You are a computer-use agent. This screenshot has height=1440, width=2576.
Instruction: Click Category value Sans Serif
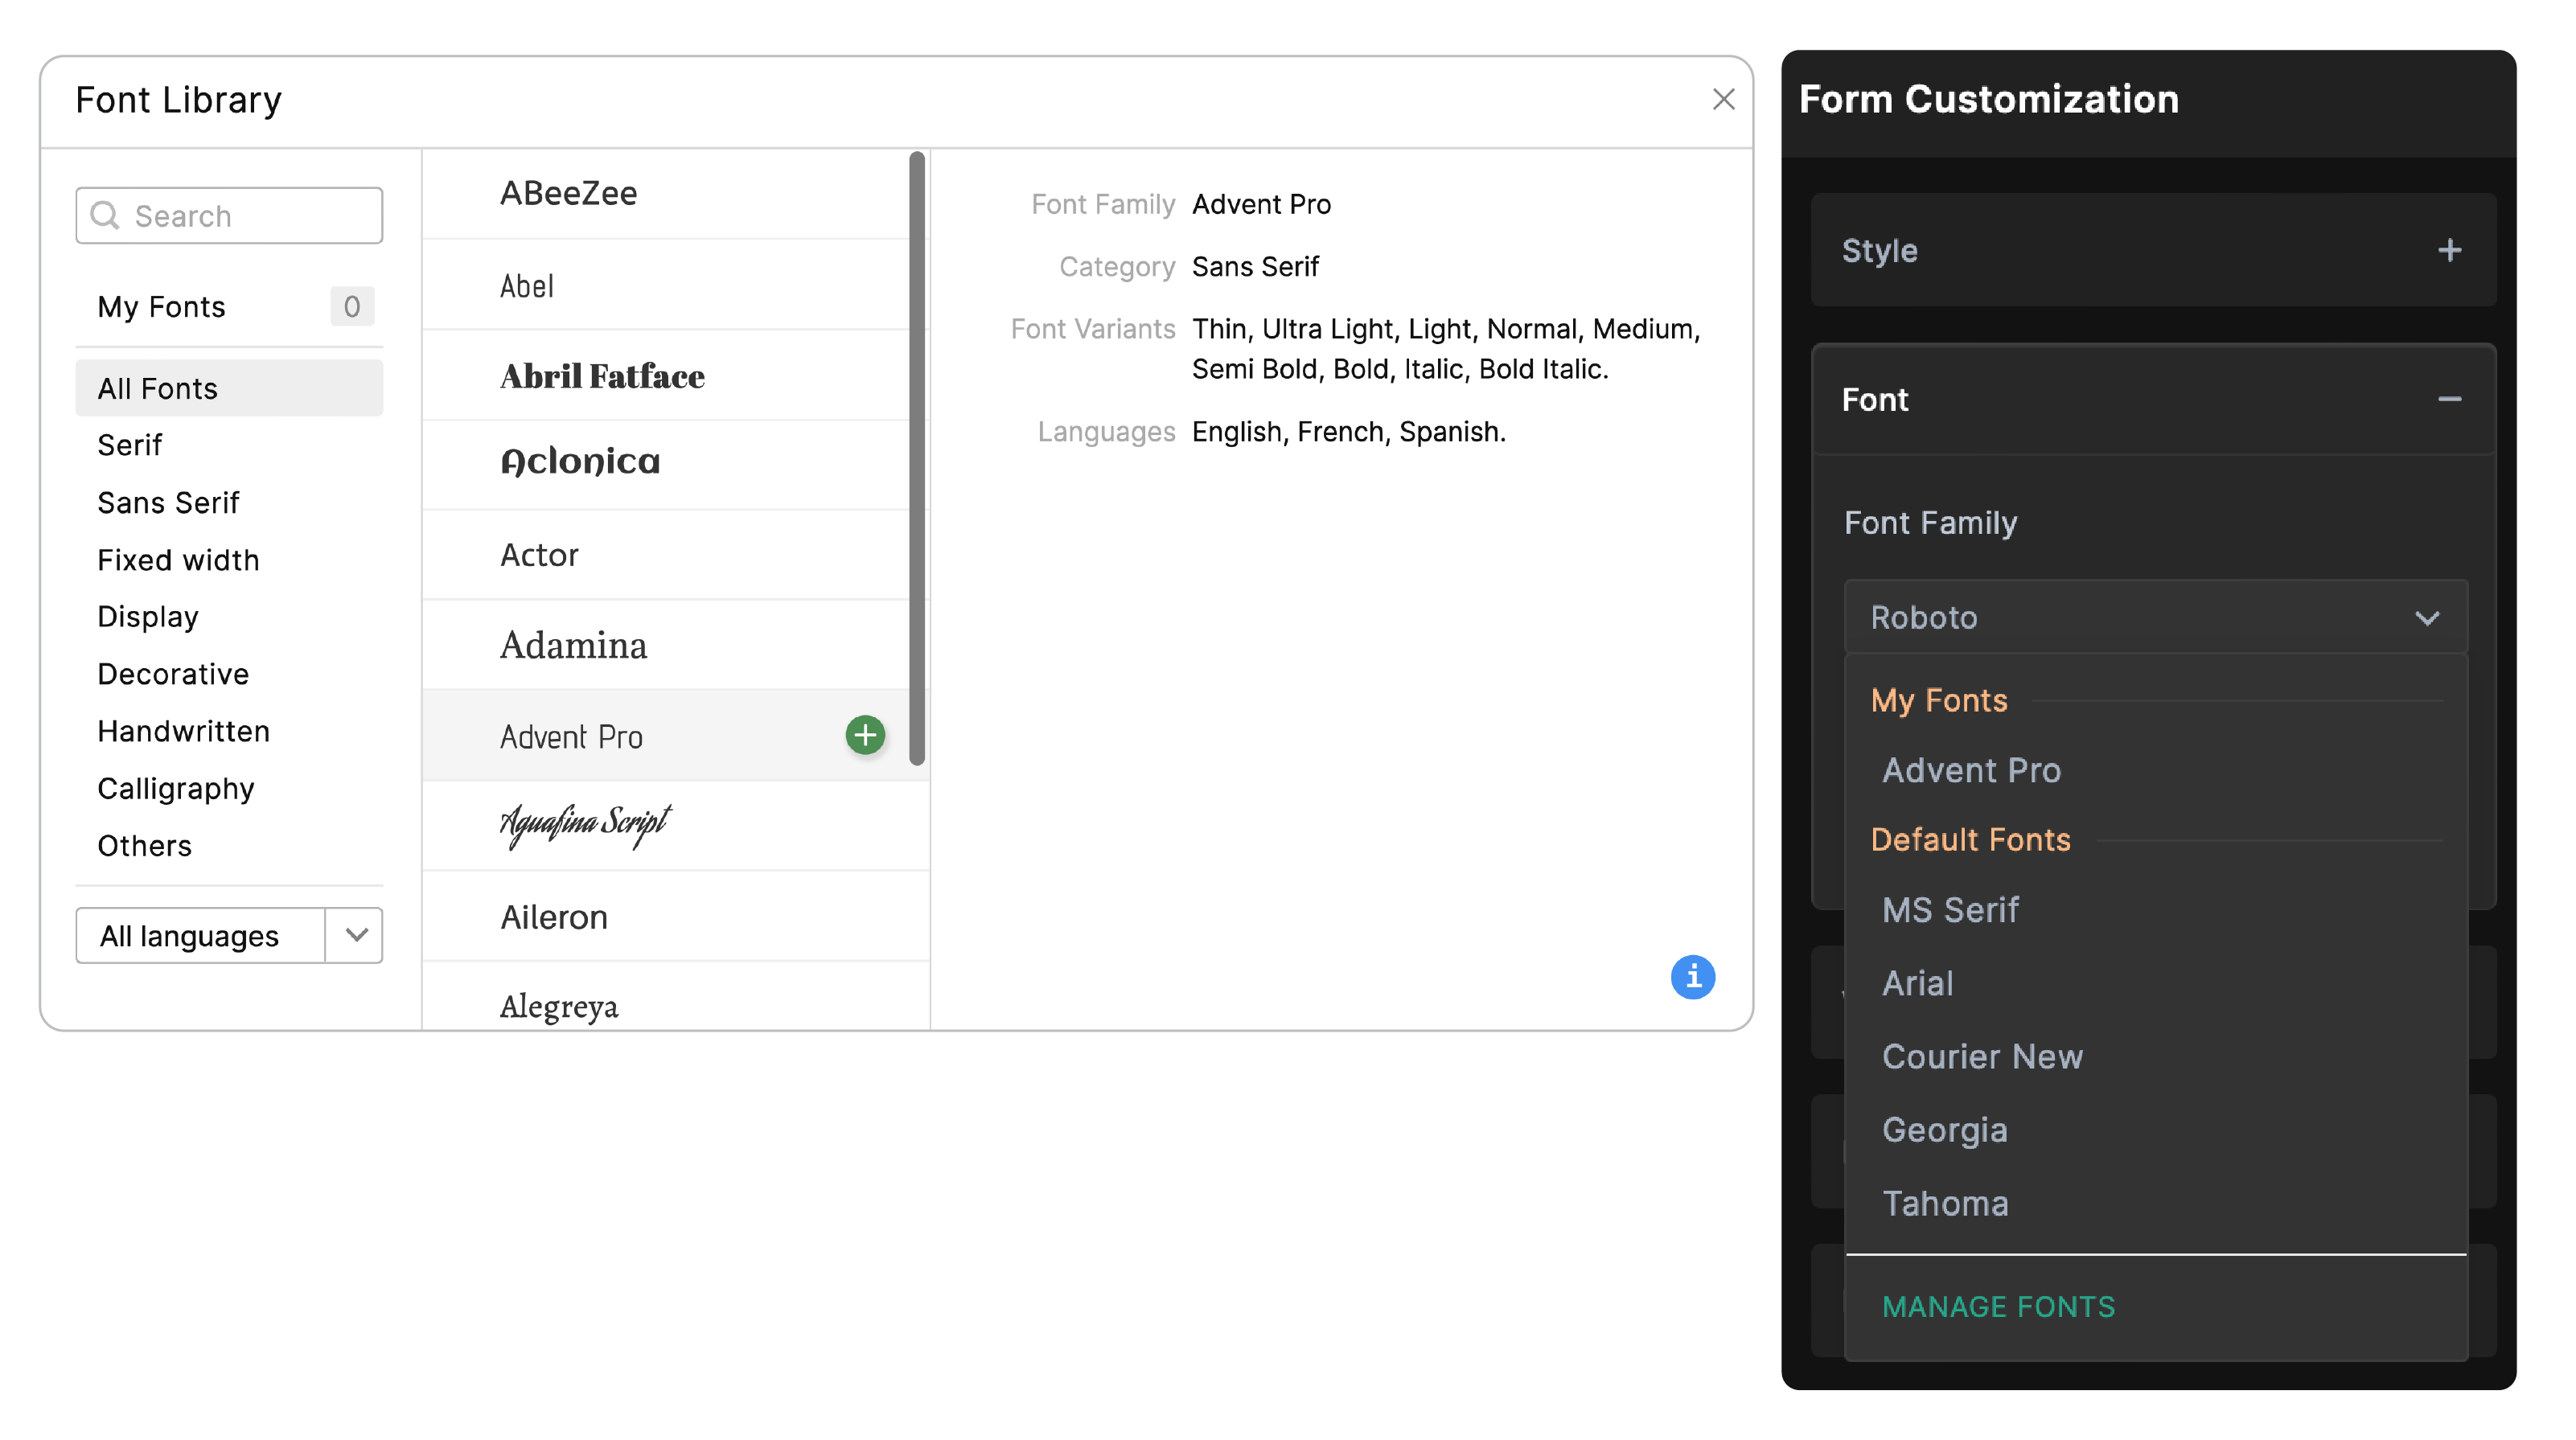(x=1255, y=267)
